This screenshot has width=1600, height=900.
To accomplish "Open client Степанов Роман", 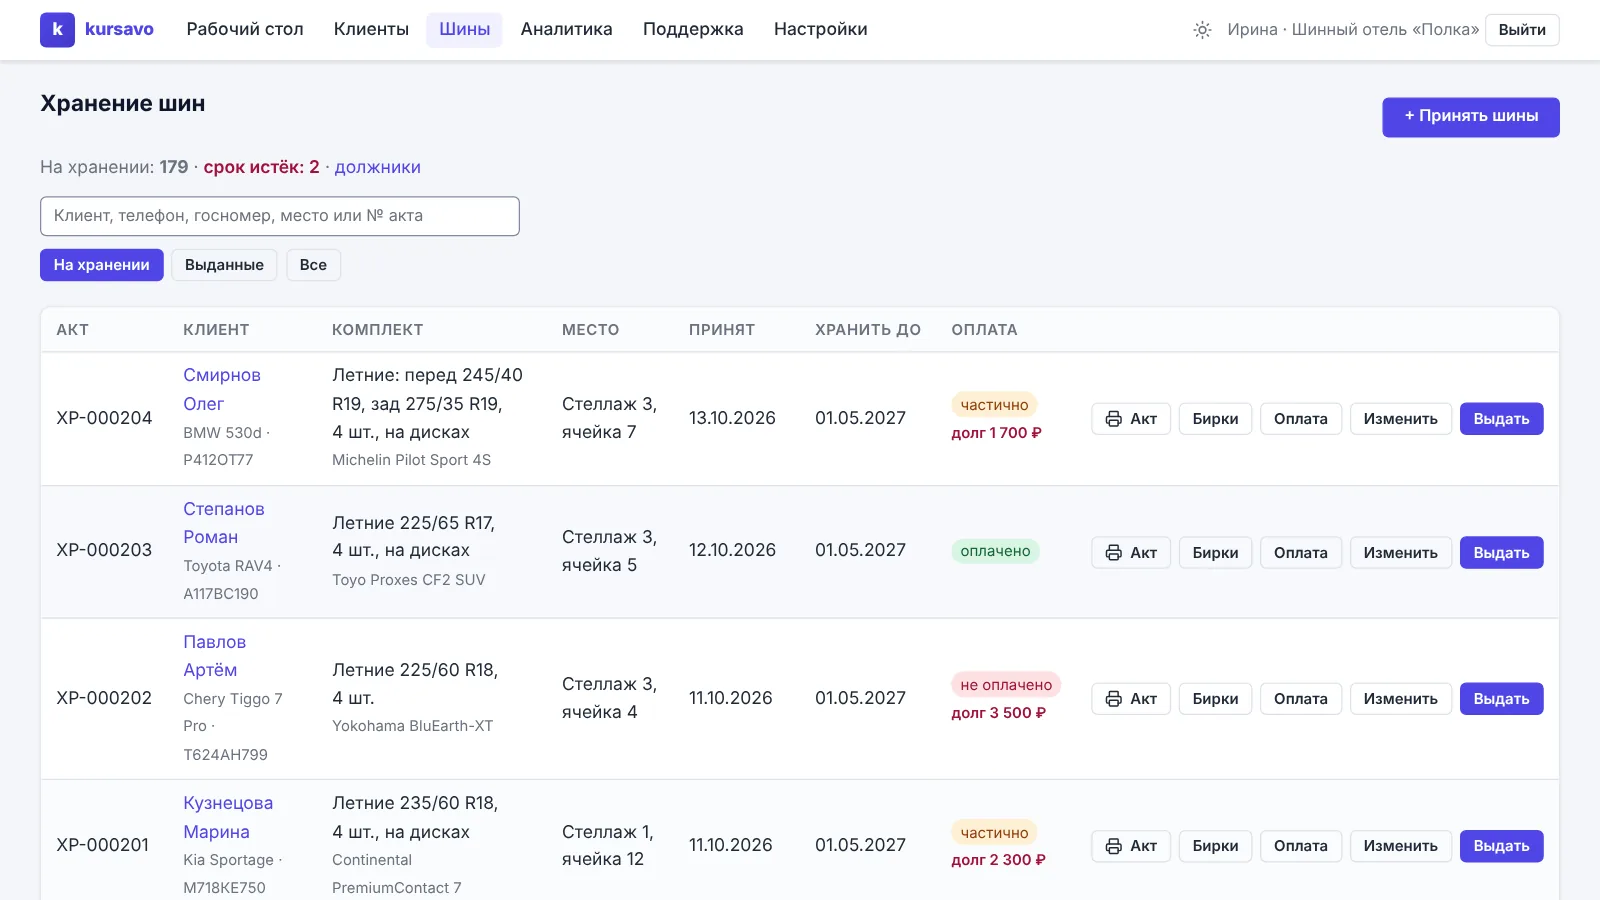I will click(224, 523).
